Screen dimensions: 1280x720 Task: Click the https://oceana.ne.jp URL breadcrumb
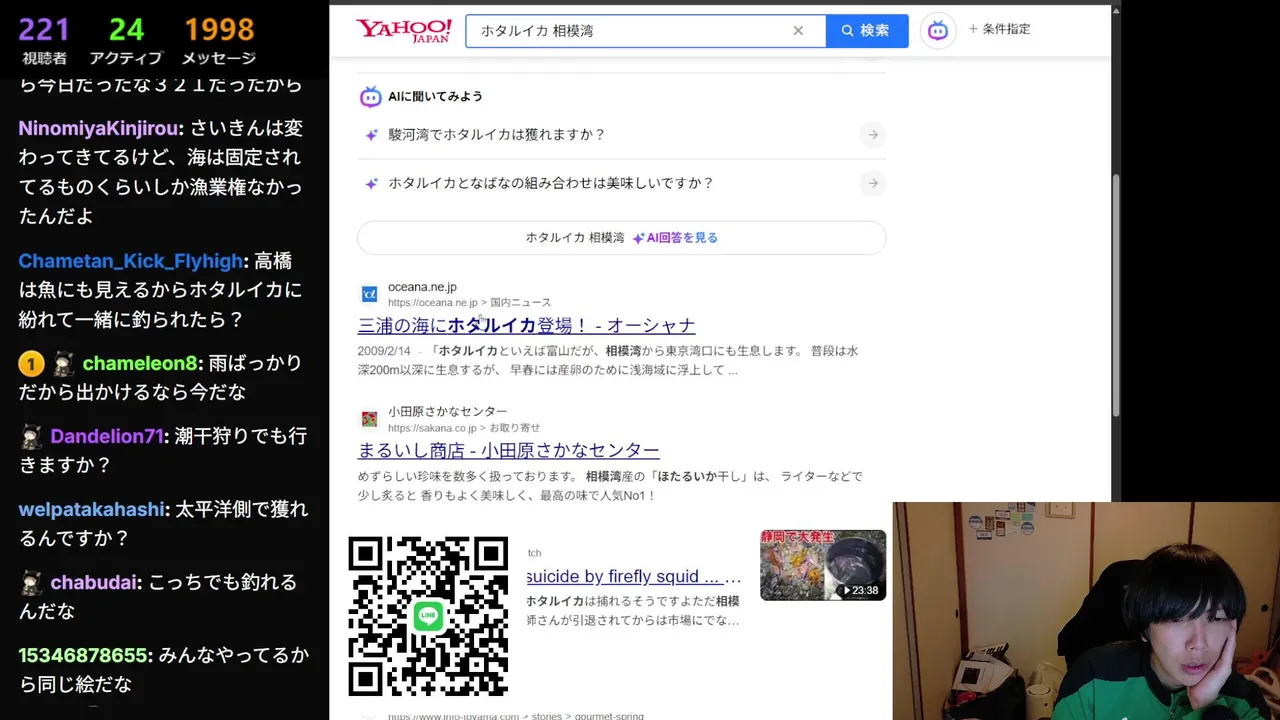tap(469, 303)
